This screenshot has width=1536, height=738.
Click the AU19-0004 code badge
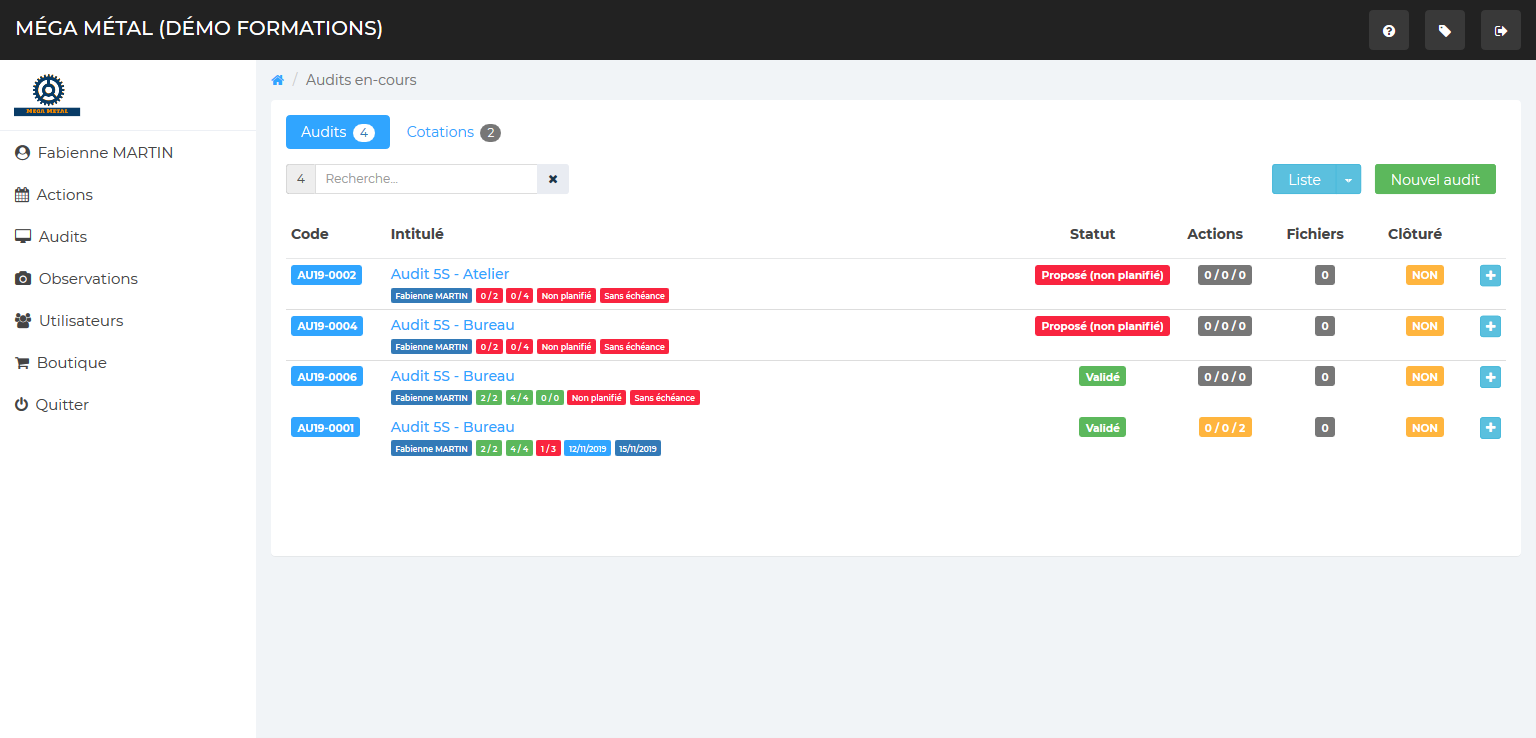click(326, 326)
